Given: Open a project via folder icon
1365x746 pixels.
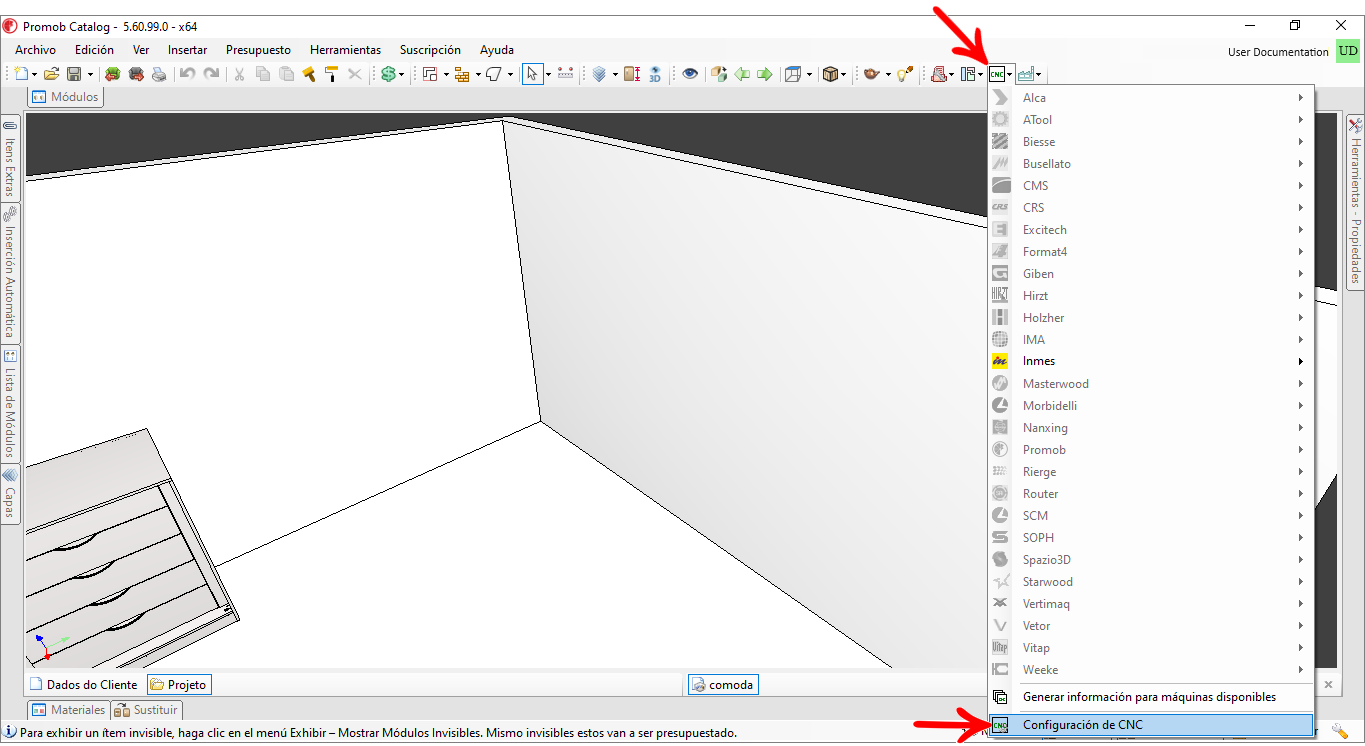Looking at the screenshot, I should click(51, 74).
